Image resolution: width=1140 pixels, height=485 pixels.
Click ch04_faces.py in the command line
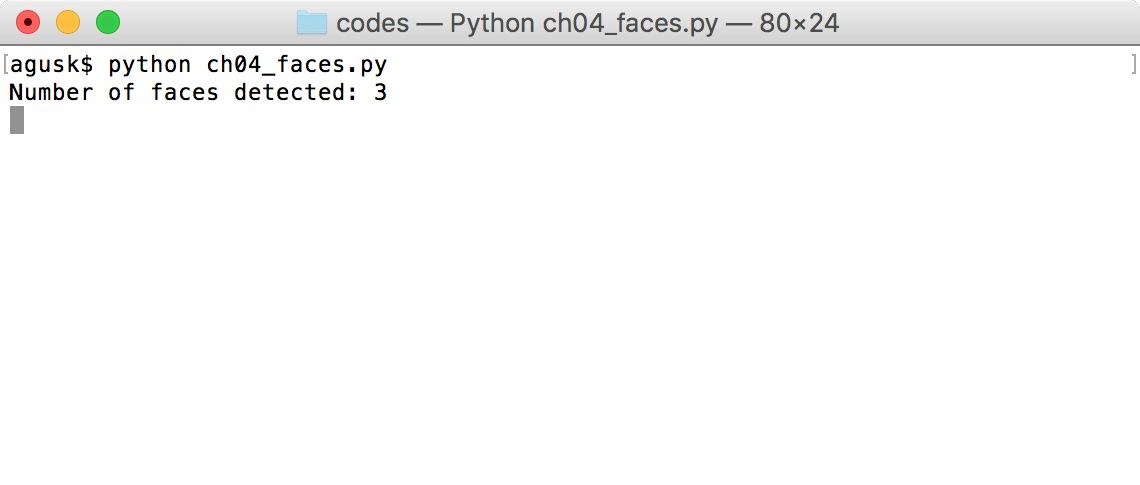(x=297, y=65)
